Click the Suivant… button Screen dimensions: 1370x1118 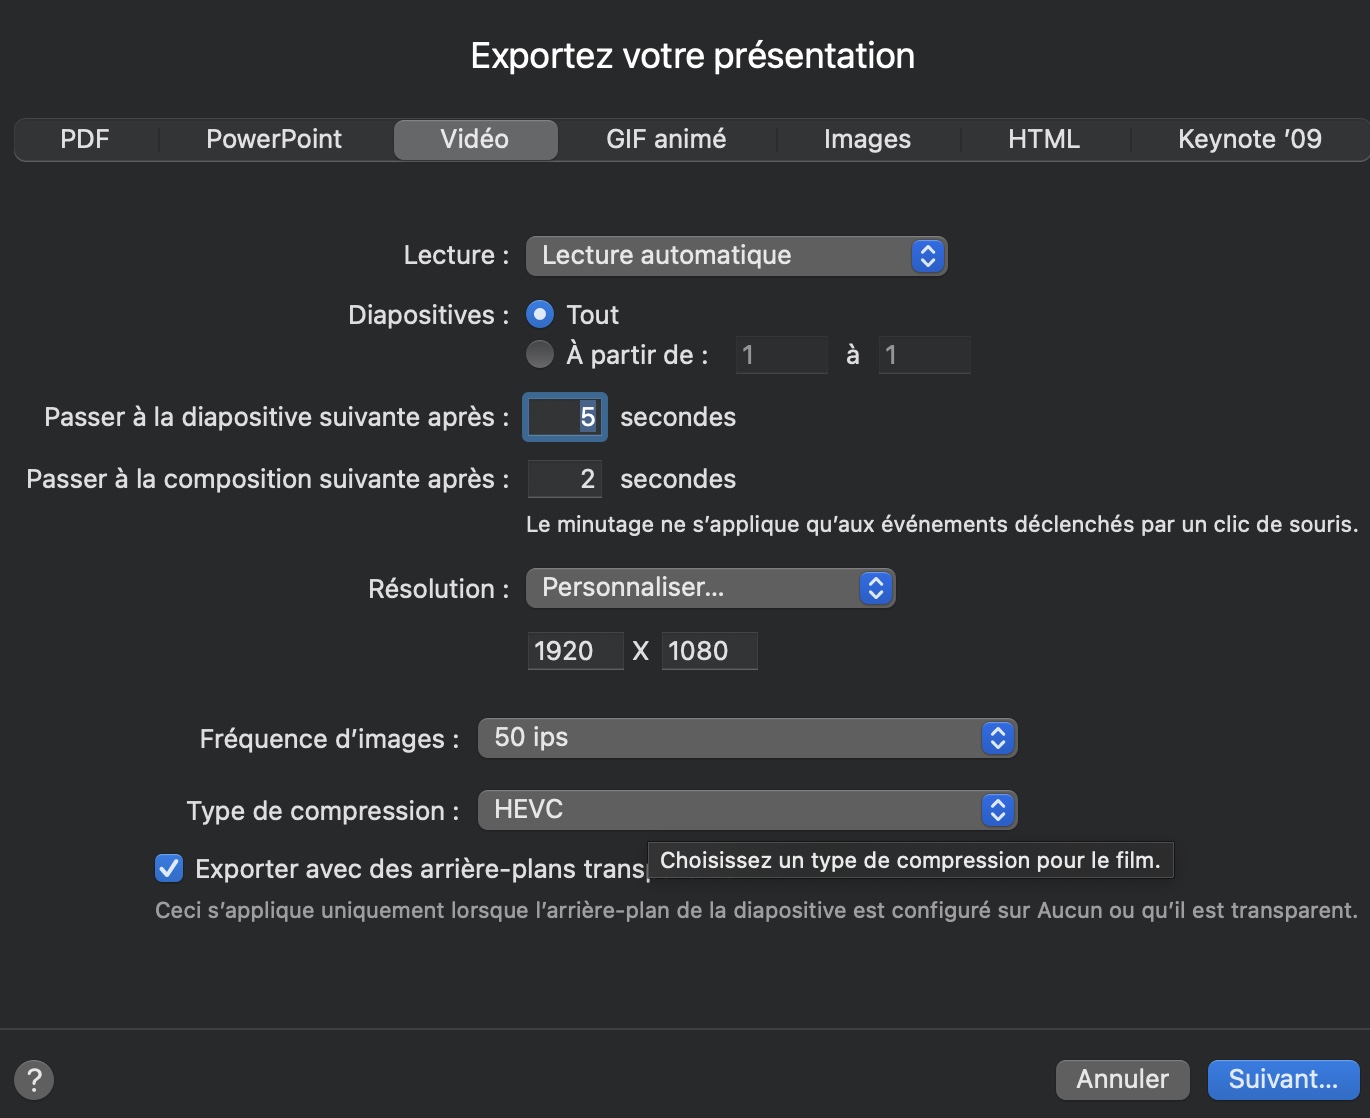(1283, 1080)
